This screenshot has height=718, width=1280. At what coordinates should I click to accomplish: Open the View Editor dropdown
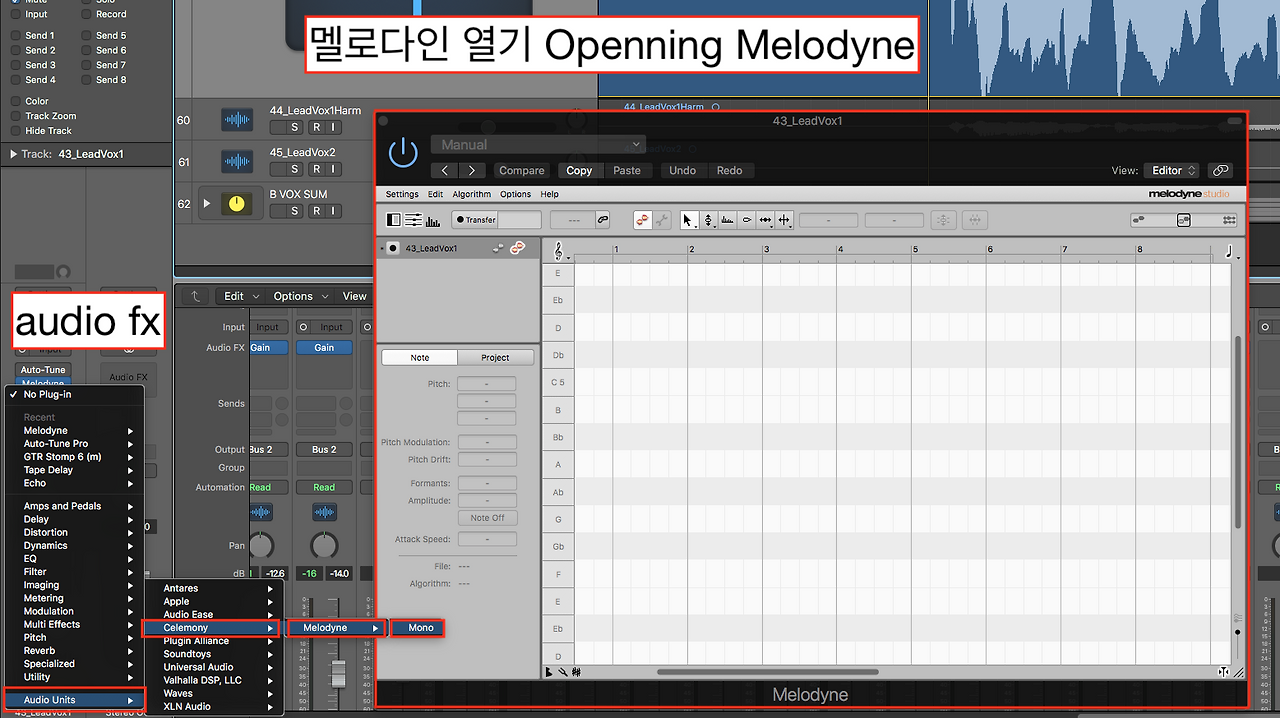click(1171, 171)
